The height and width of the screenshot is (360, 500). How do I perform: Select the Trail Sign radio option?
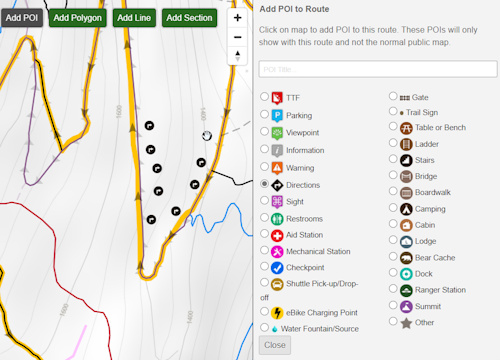pyautogui.click(x=393, y=111)
